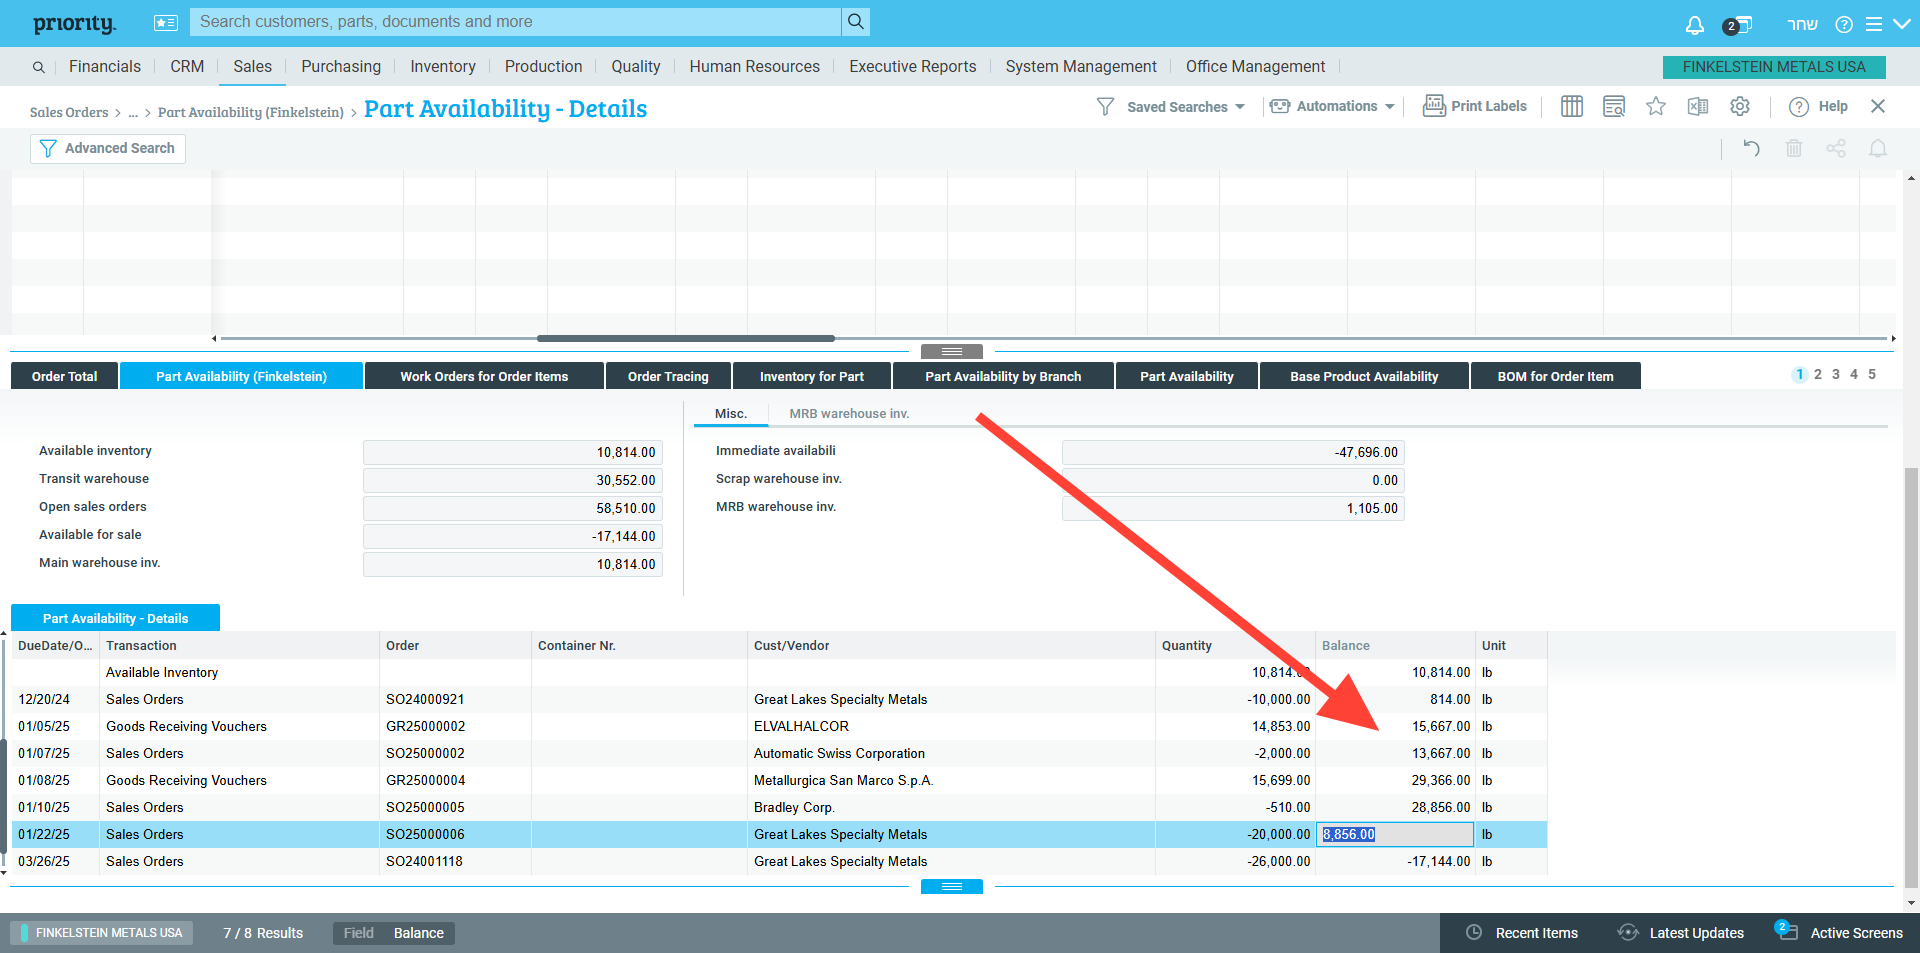Click the delete trash icon
Image resolution: width=1920 pixels, height=953 pixels.
[x=1794, y=148]
